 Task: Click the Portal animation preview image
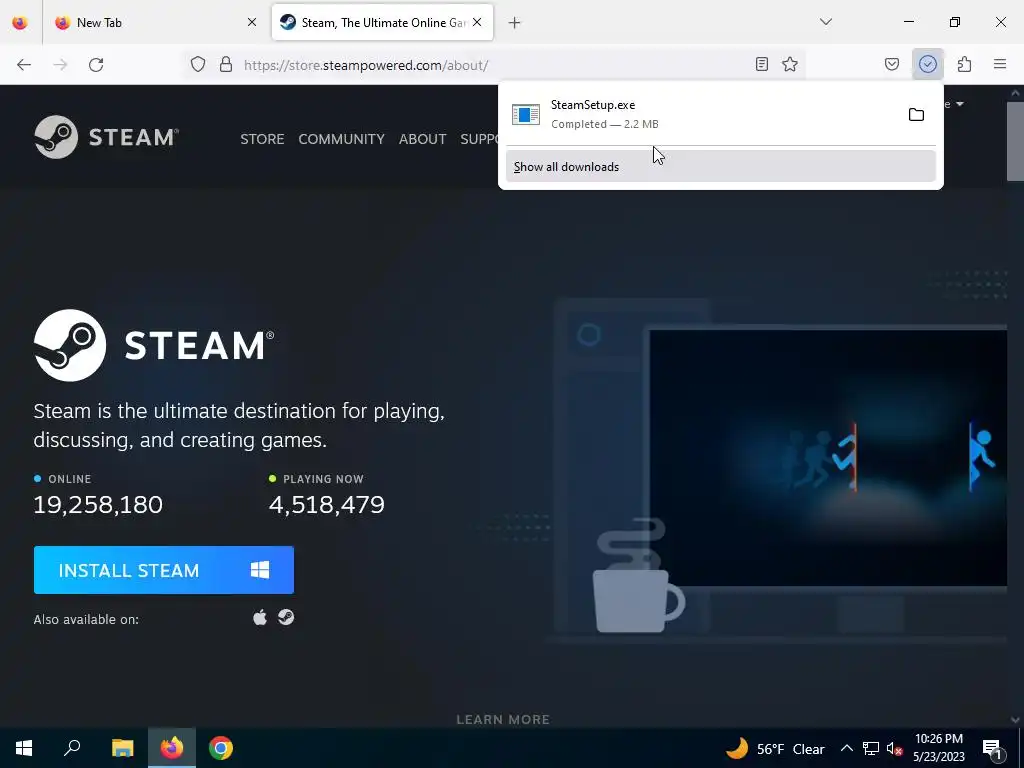click(x=828, y=458)
